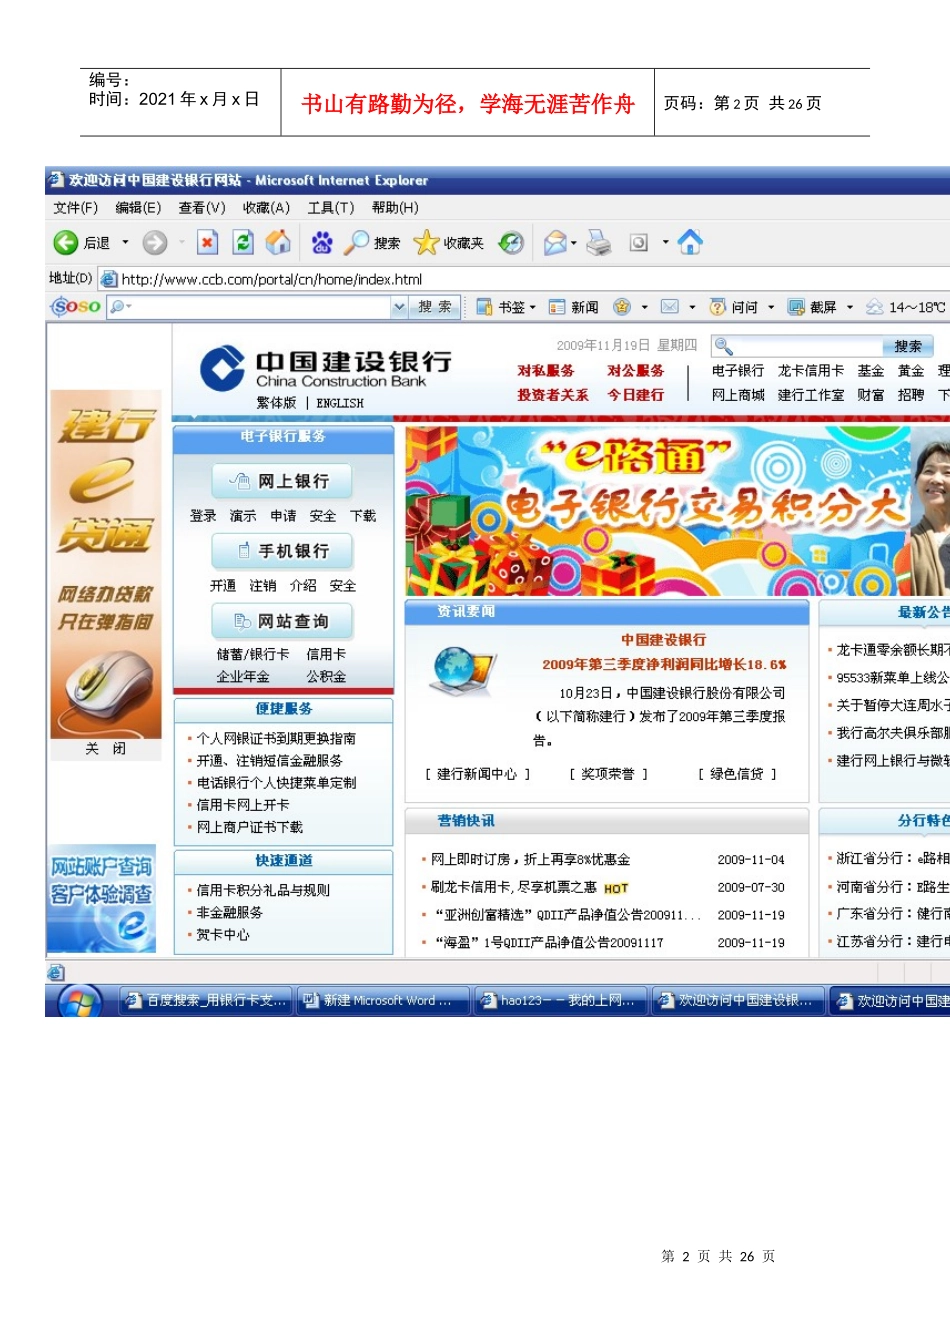950x1344 pixels.
Task: Open SOSO search type magnifier dropdown
Action: (x=121, y=307)
